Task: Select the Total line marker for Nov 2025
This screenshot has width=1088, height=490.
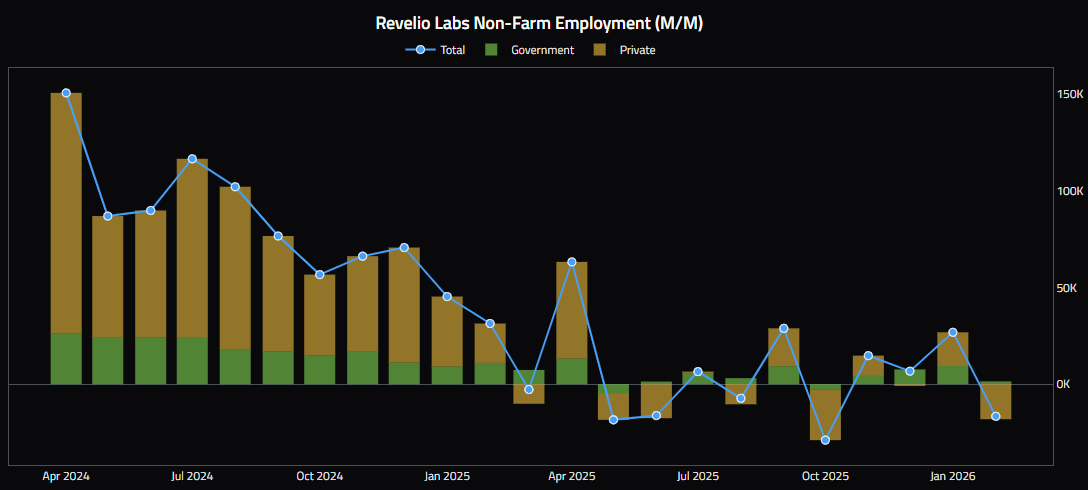Action: [x=868, y=356]
